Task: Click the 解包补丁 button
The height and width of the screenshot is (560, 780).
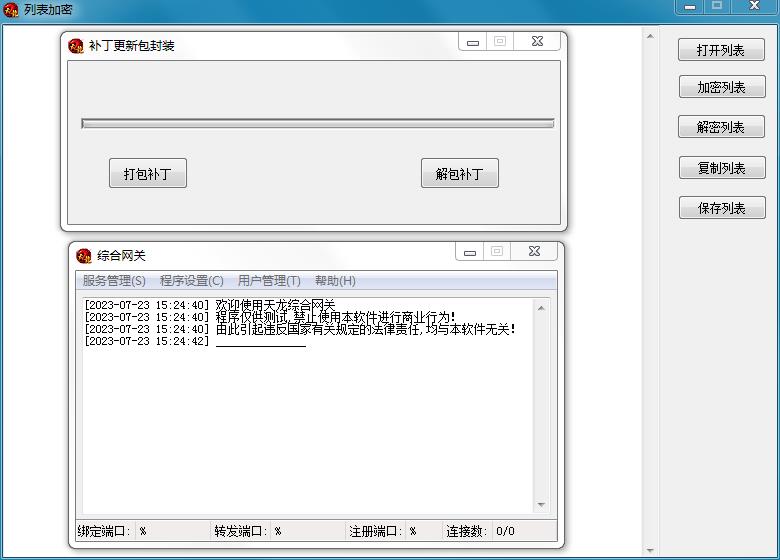Action: (x=459, y=174)
